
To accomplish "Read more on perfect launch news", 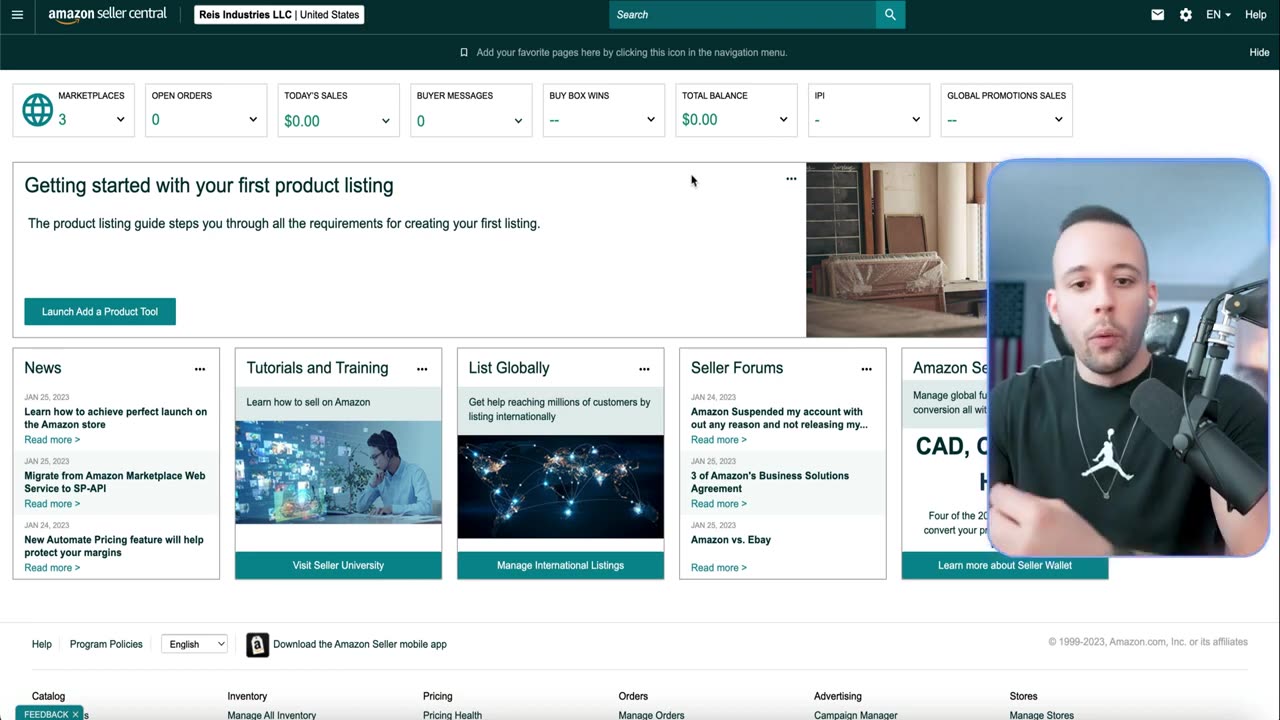I will point(52,440).
